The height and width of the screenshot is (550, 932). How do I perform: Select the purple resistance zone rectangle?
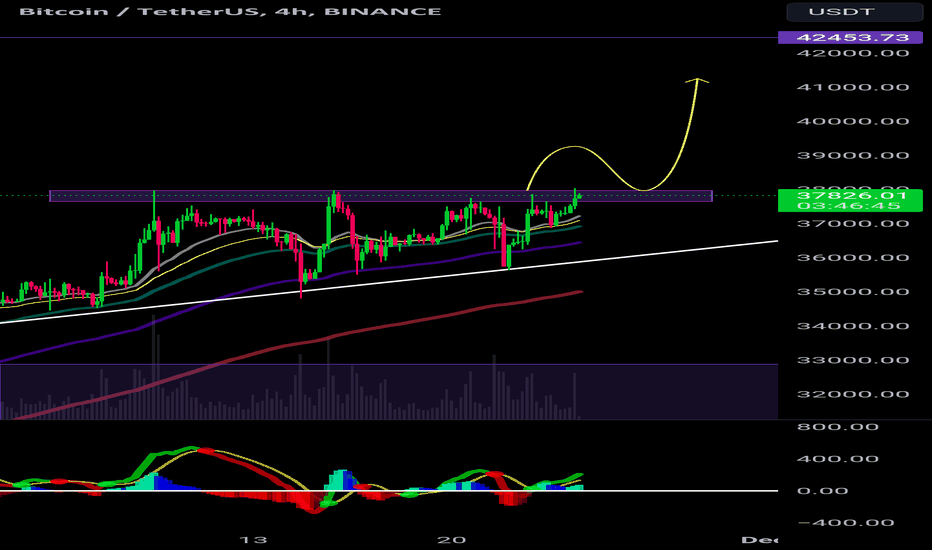(x=380, y=196)
